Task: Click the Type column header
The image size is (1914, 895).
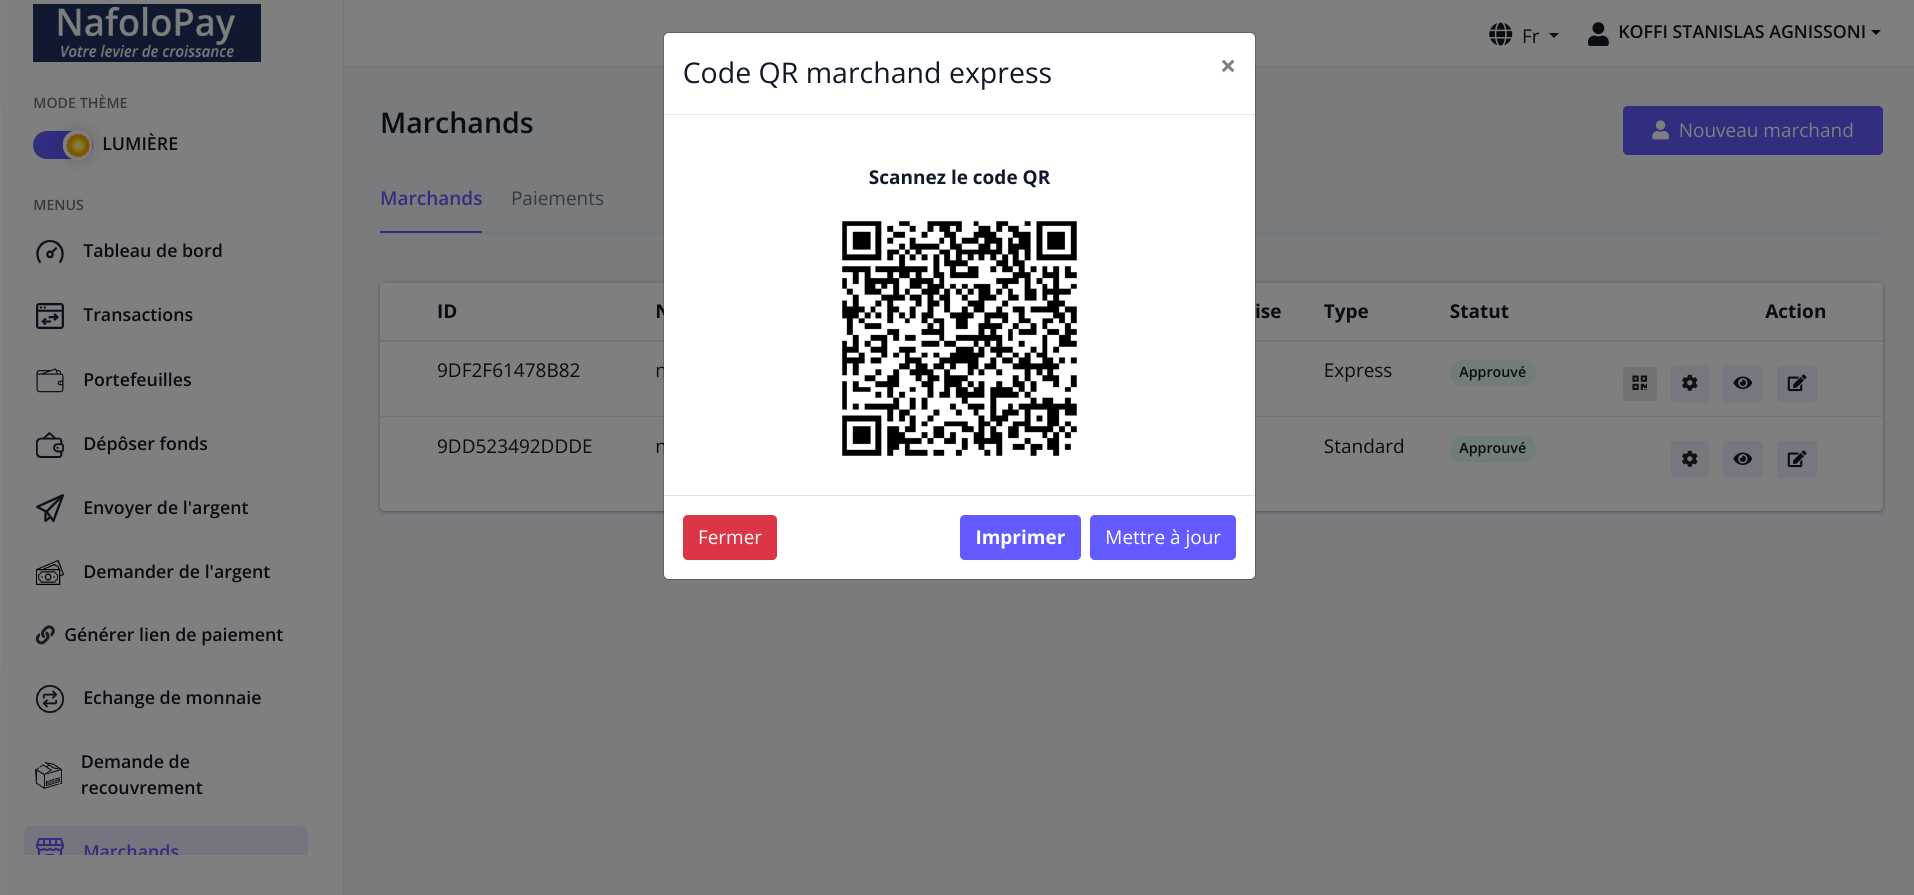Action: pos(1346,312)
